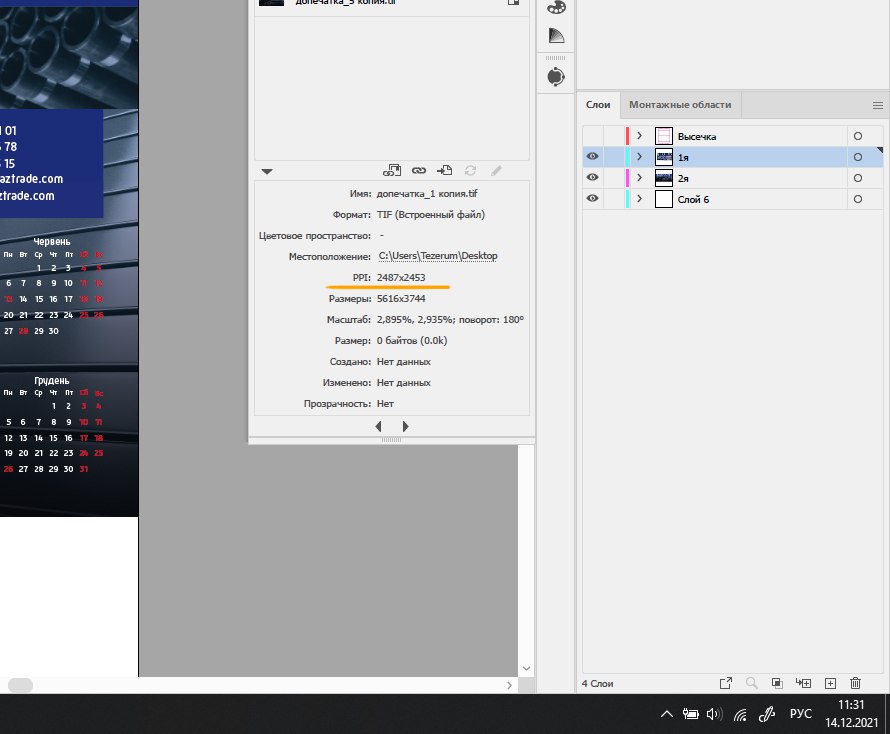This screenshot has width=890, height=734.
Task: Click PPI value 2487x2453
Action: coord(401,278)
